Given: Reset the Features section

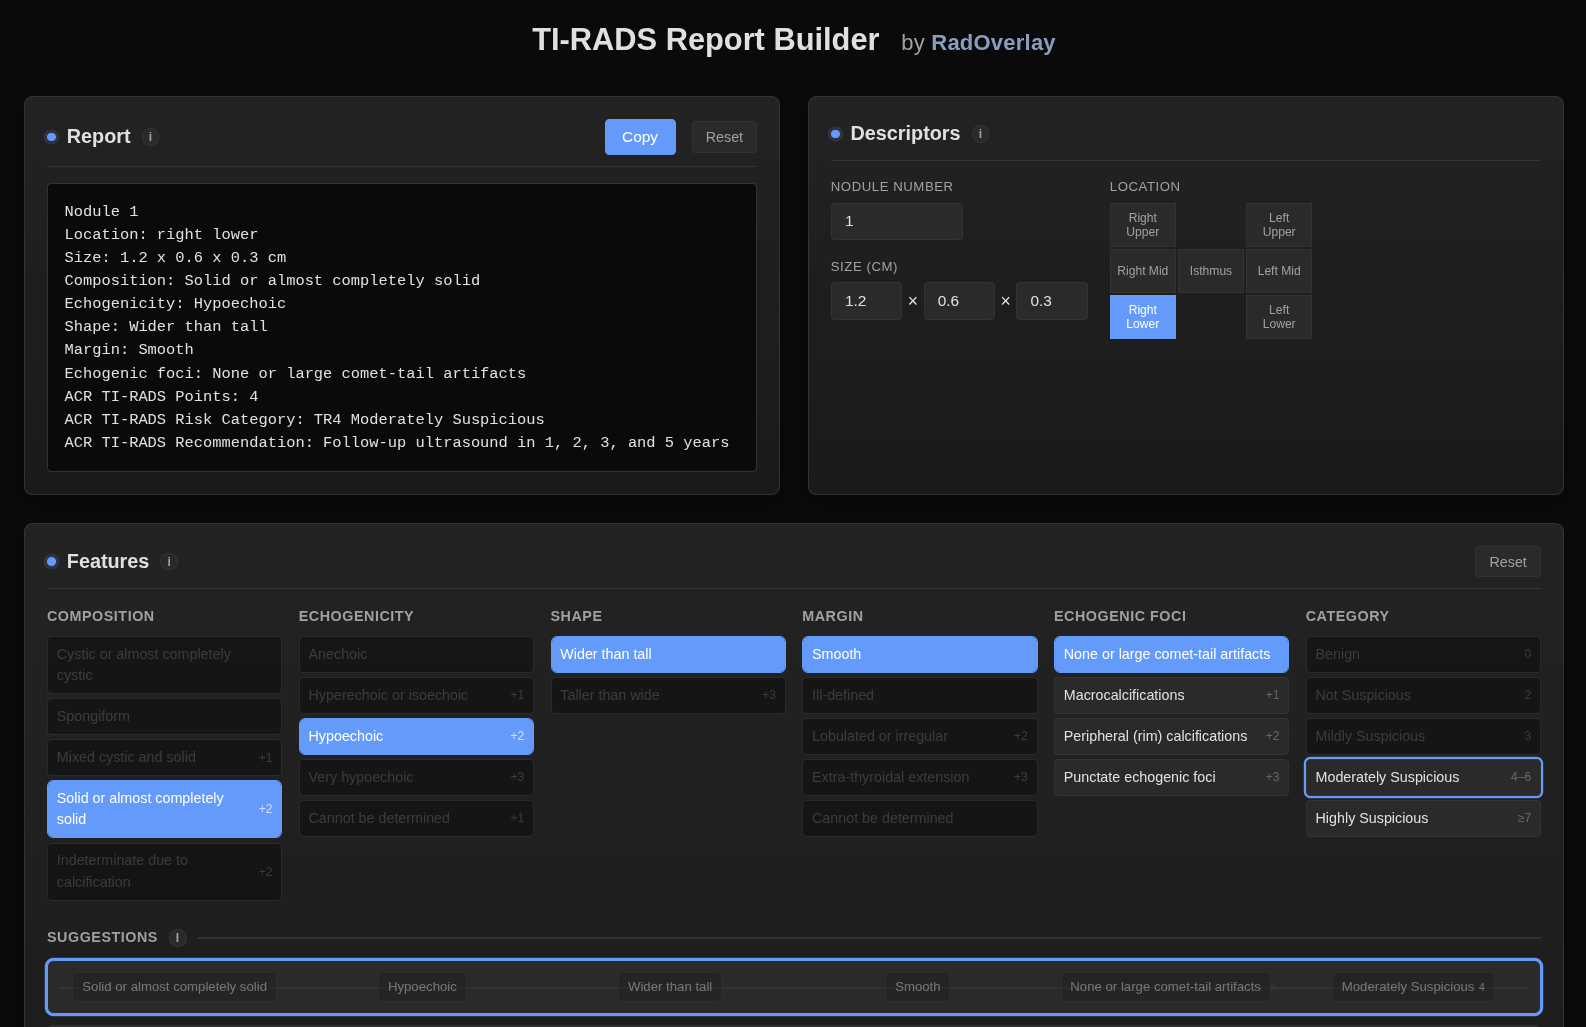Looking at the screenshot, I should (x=1507, y=562).
